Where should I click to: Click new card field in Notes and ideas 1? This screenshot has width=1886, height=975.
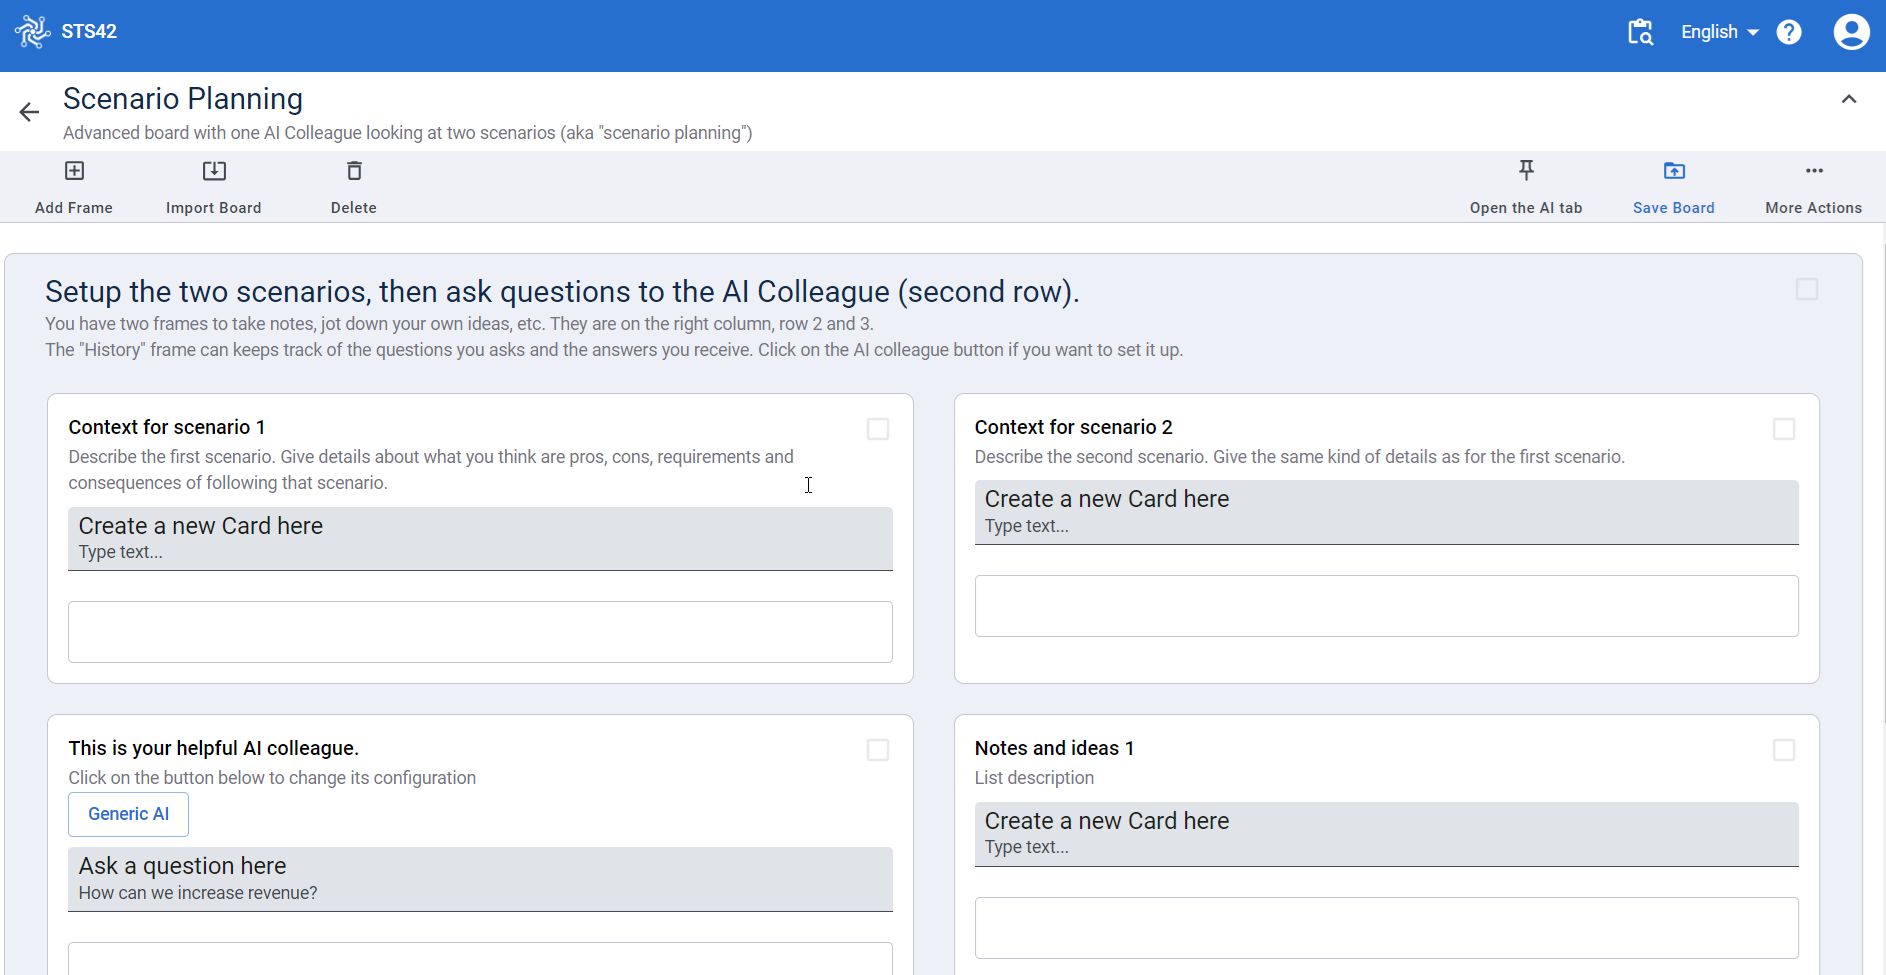1387,835
